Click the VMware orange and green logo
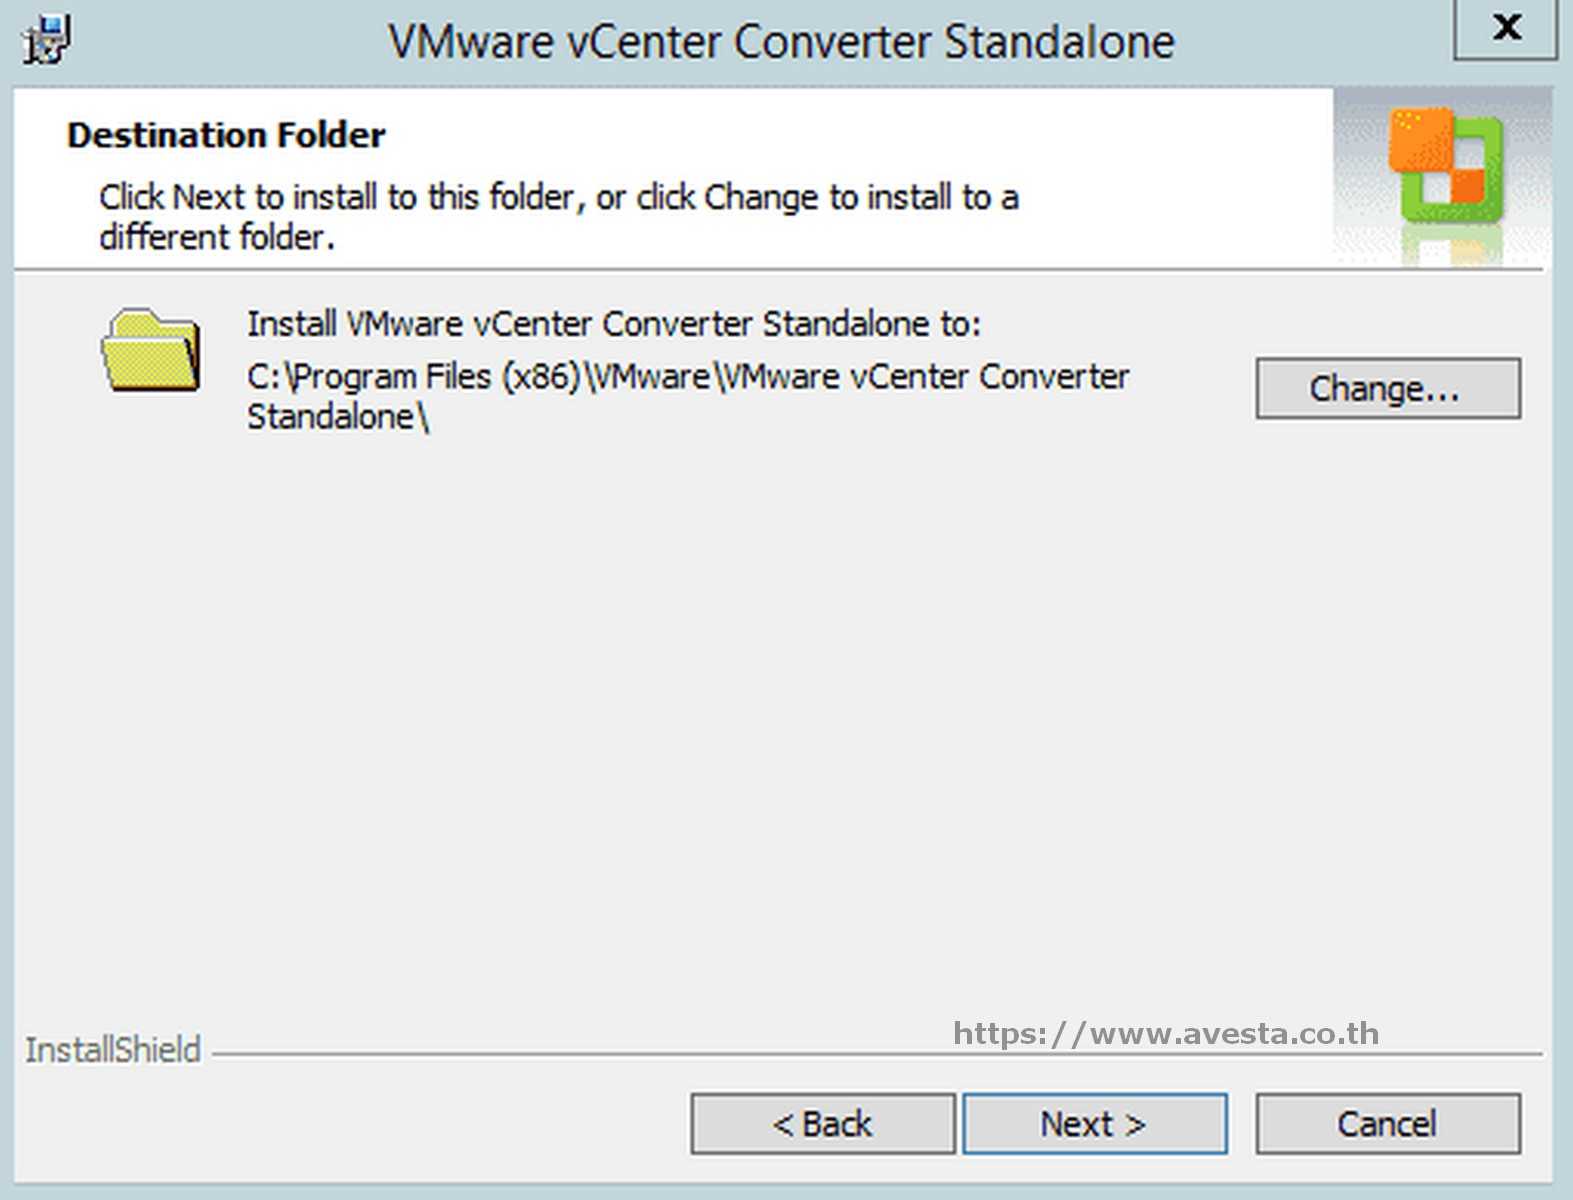Viewport: 1573px width, 1200px height. [x=1445, y=167]
